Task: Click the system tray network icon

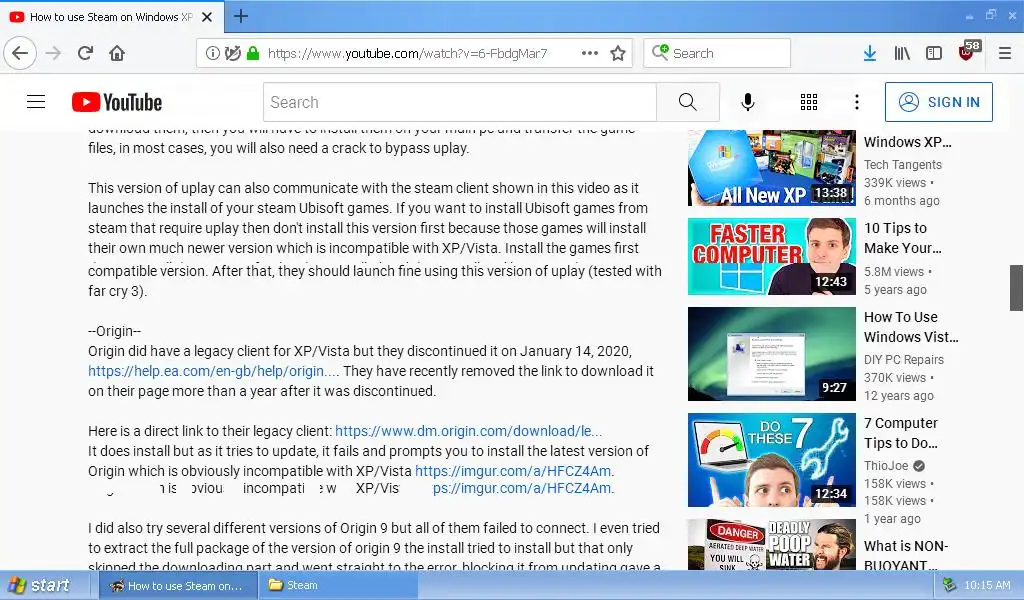Action: (x=950, y=585)
